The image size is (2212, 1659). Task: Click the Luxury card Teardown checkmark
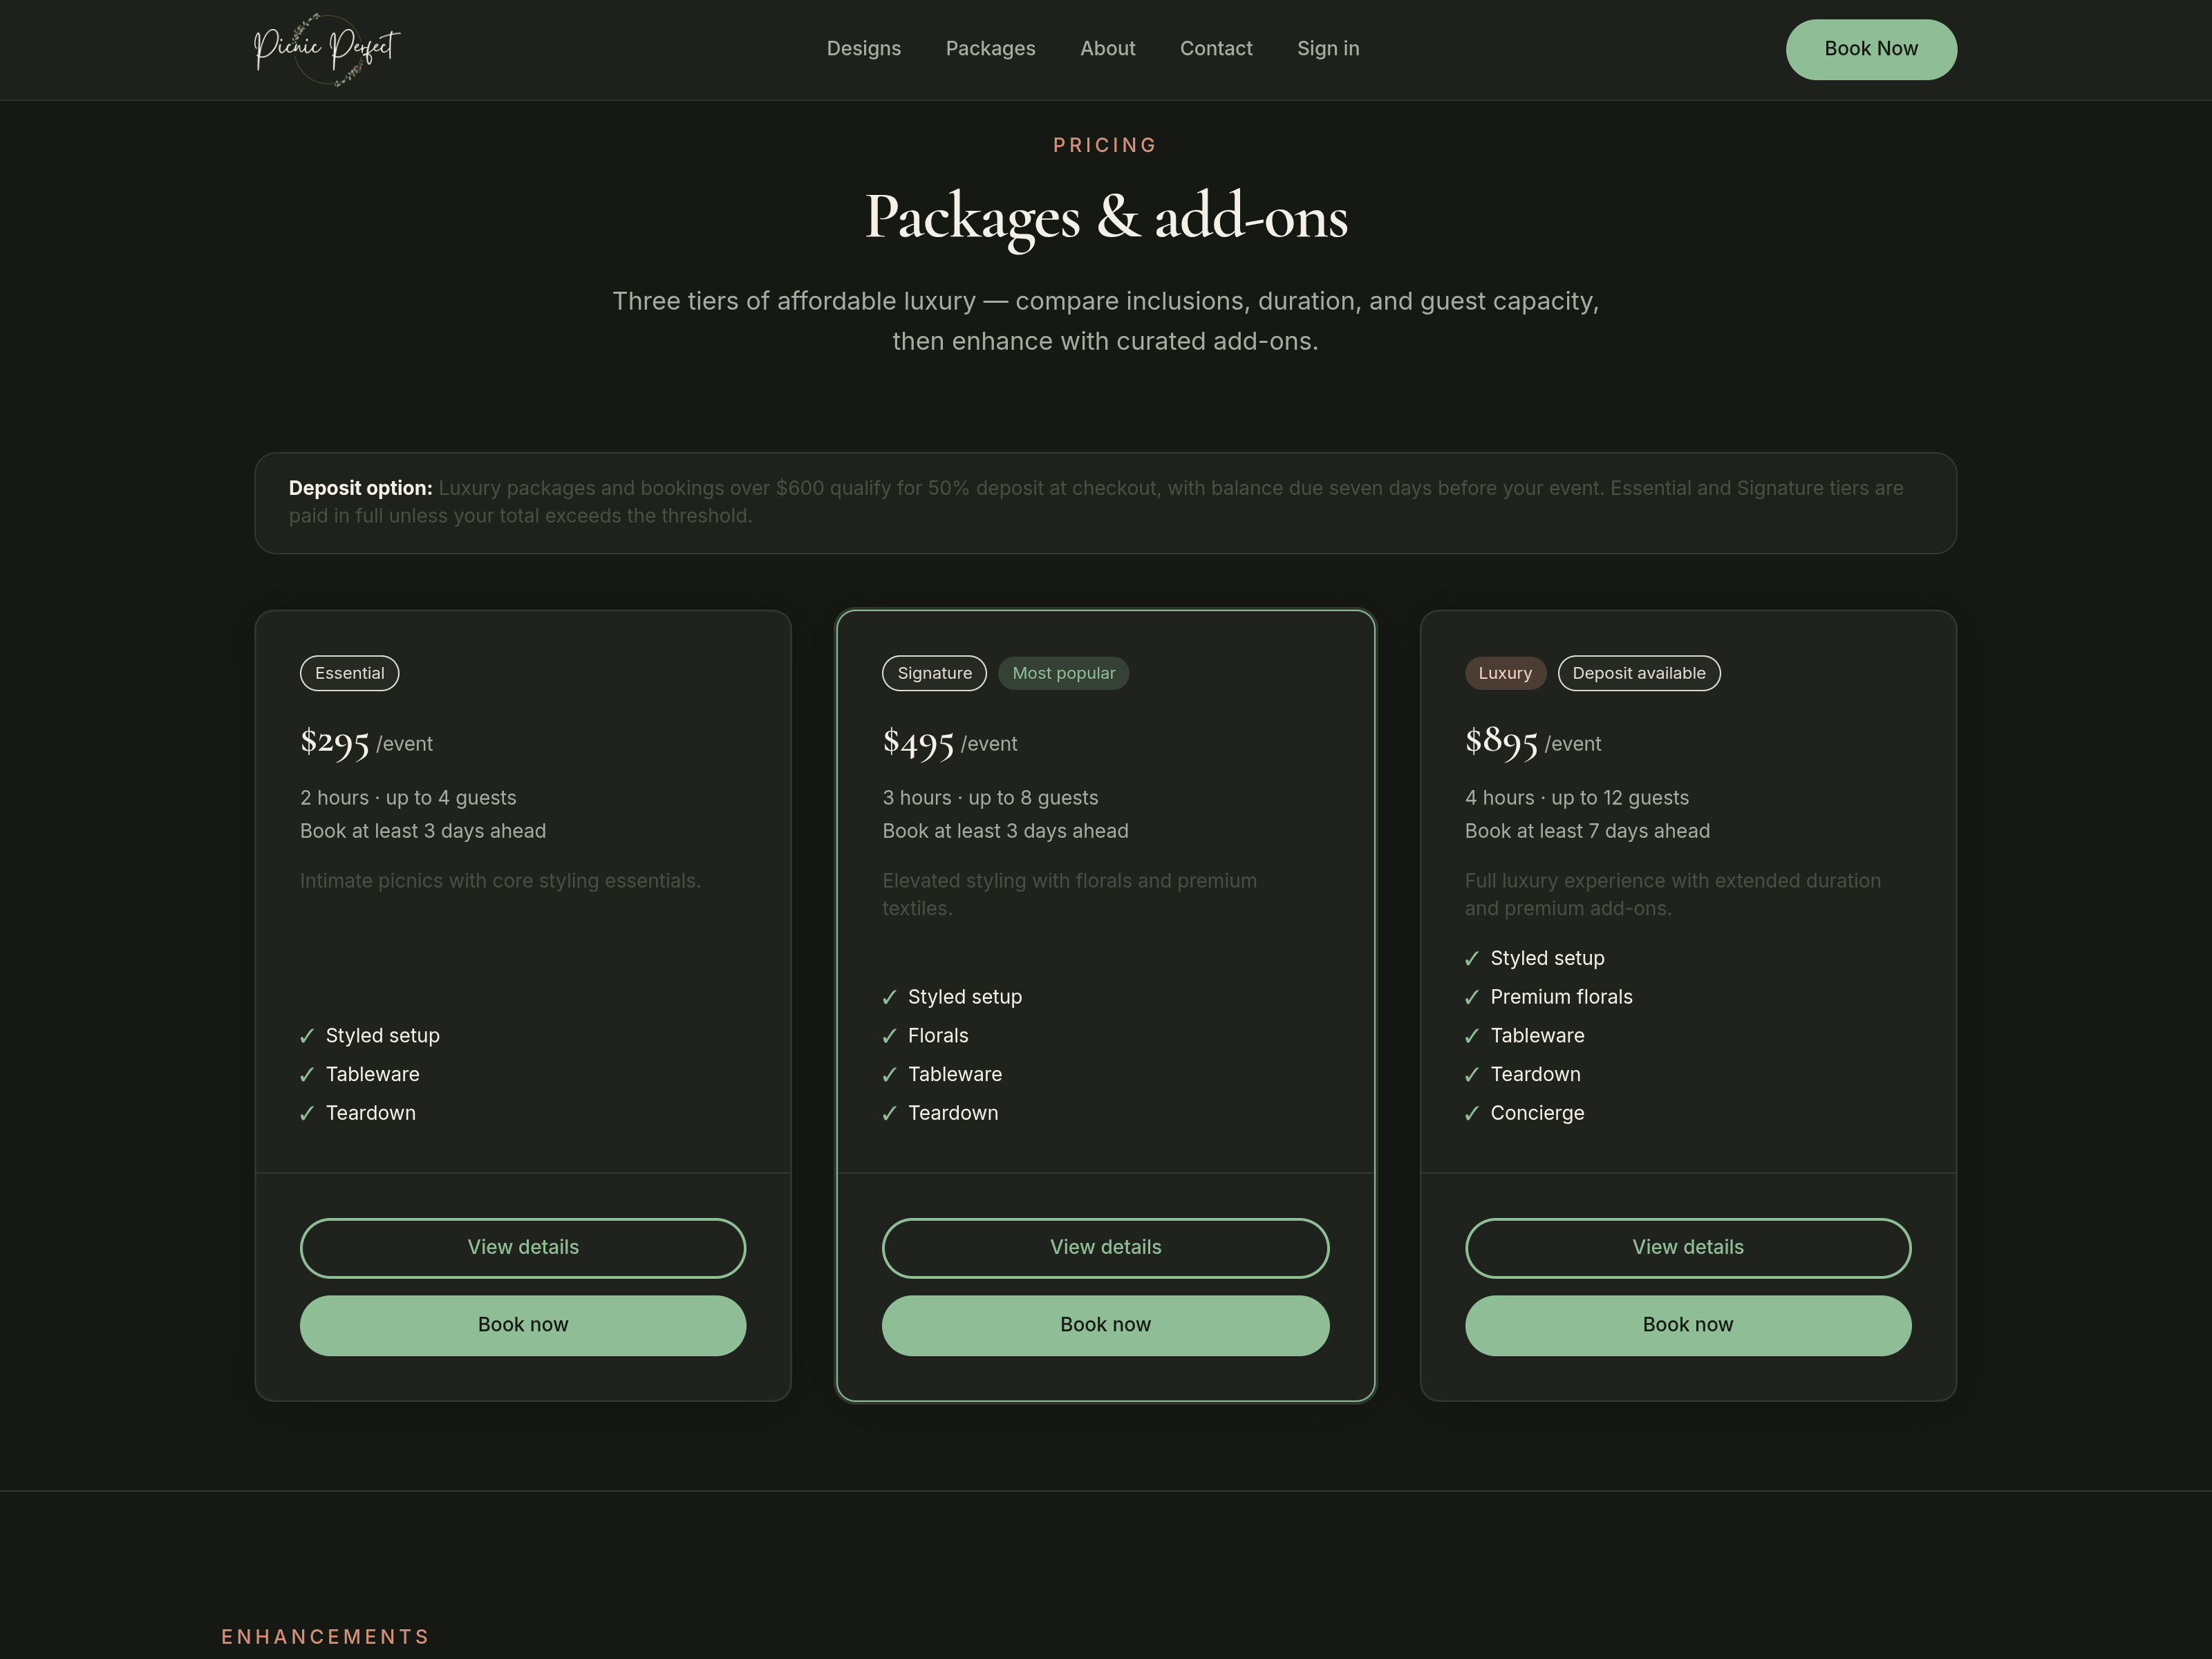coord(1471,1075)
